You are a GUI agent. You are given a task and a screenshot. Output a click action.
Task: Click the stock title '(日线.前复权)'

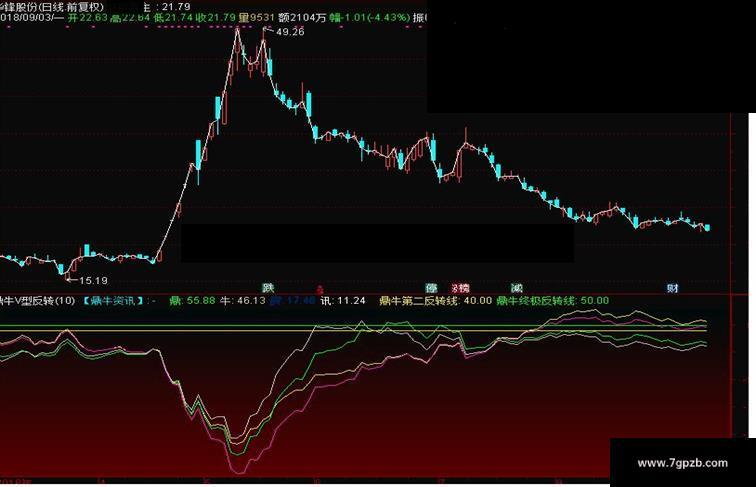coord(73,7)
